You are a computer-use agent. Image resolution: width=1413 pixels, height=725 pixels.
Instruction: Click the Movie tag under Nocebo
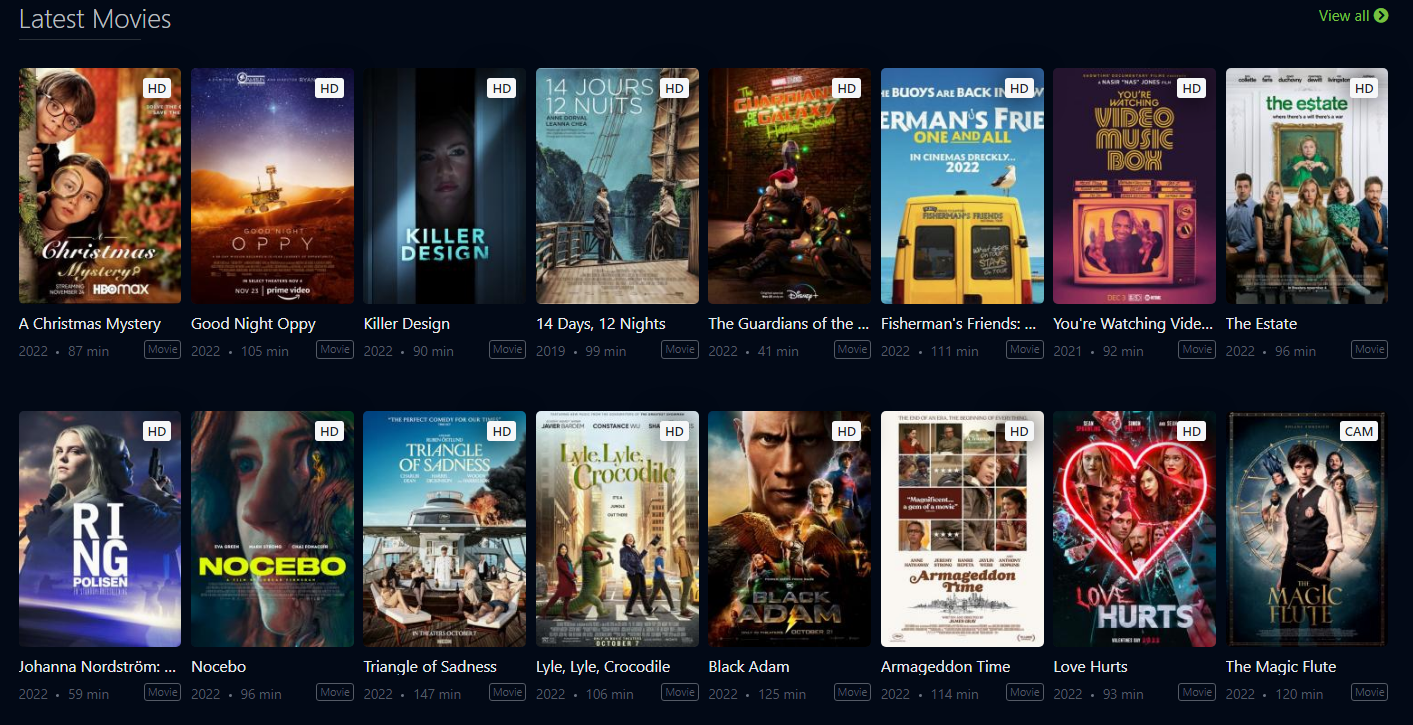point(335,692)
